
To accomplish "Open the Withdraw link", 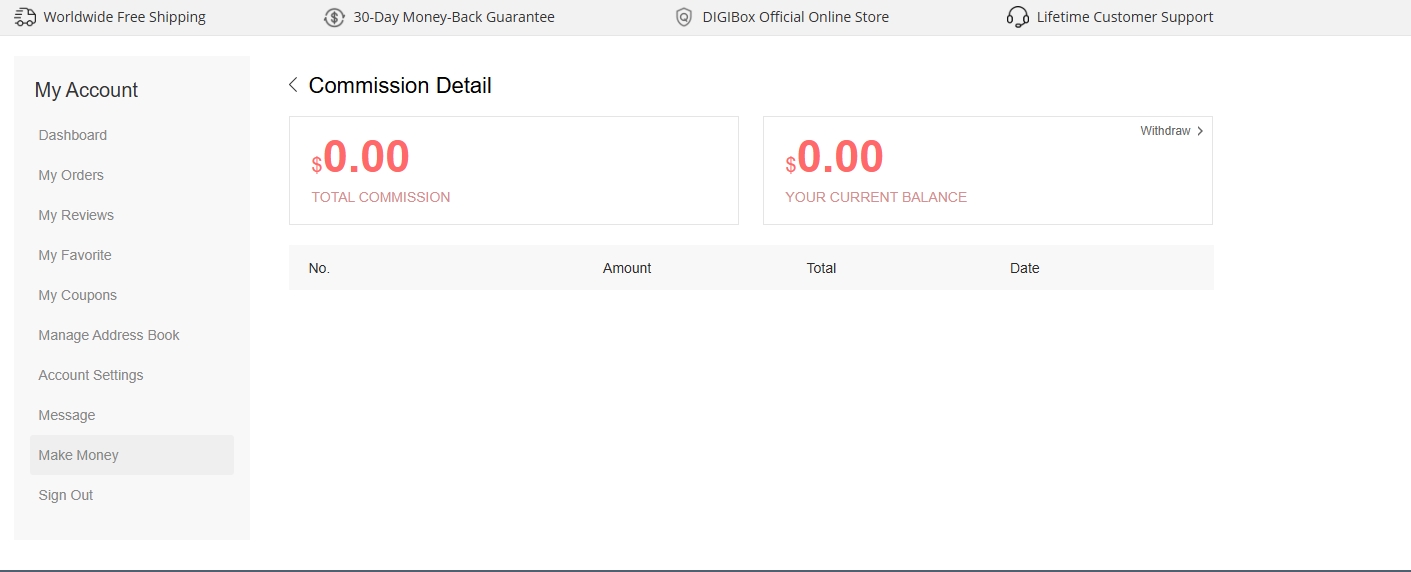I will coord(1166,131).
